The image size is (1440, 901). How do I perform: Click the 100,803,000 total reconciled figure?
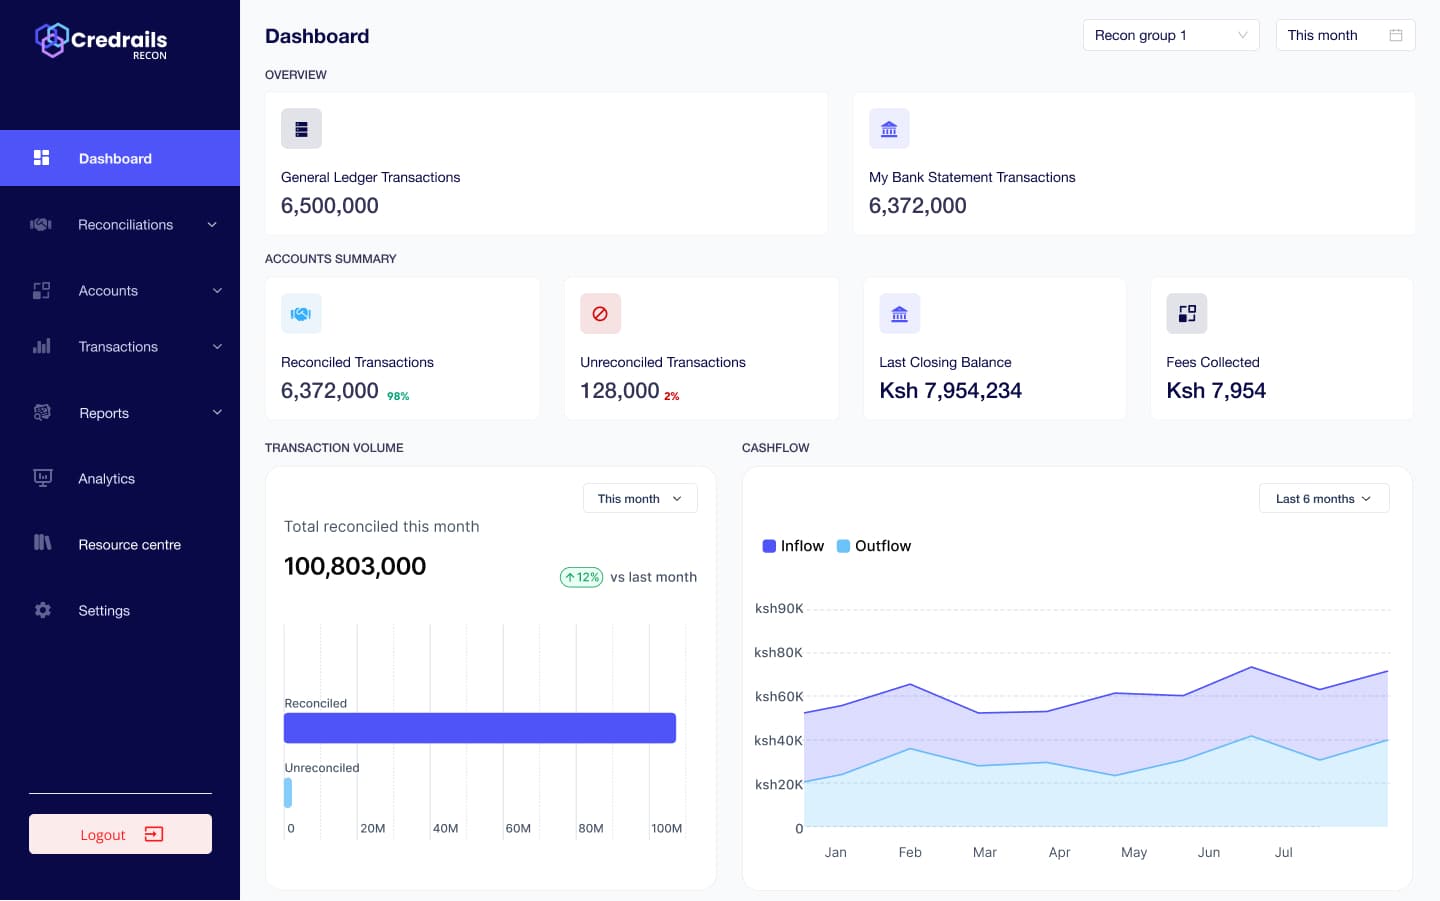coord(355,566)
